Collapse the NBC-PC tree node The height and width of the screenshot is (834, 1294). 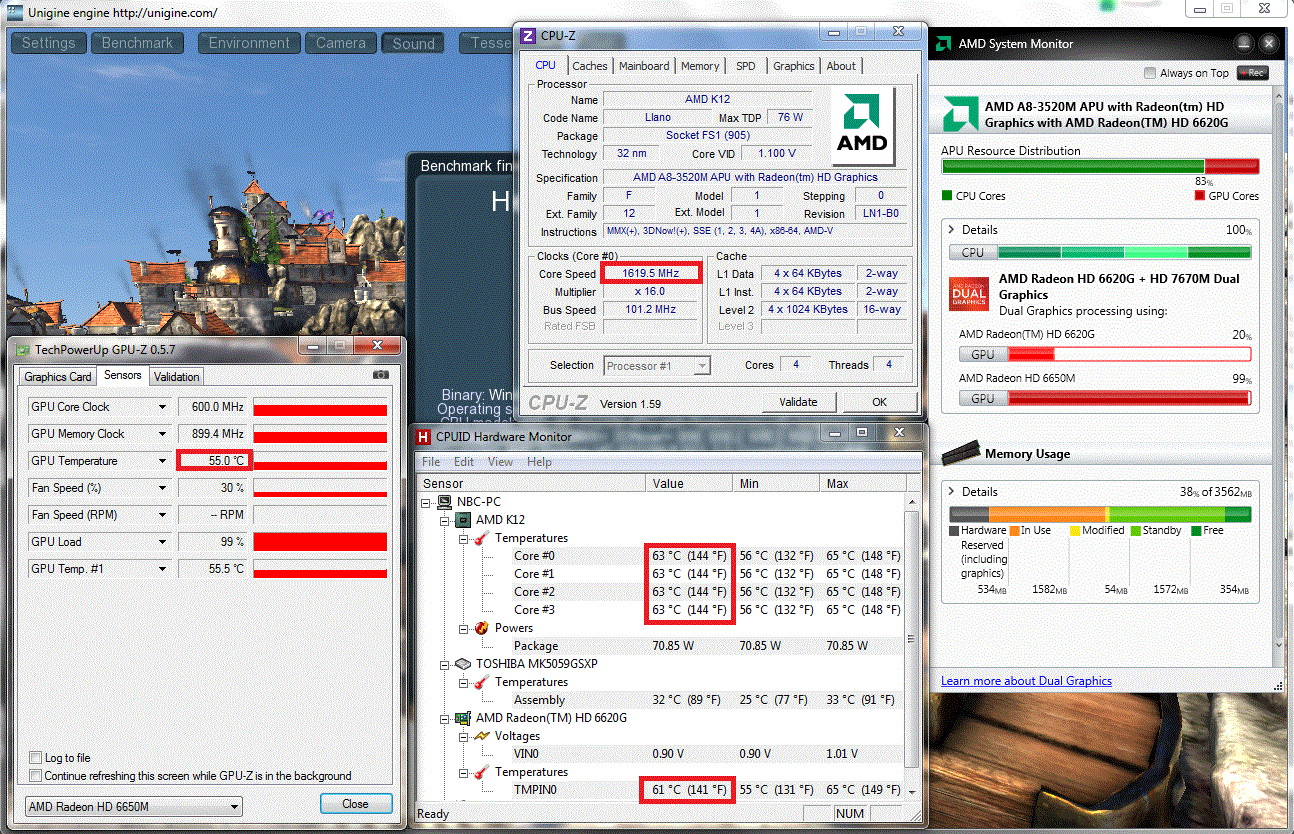(426, 502)
